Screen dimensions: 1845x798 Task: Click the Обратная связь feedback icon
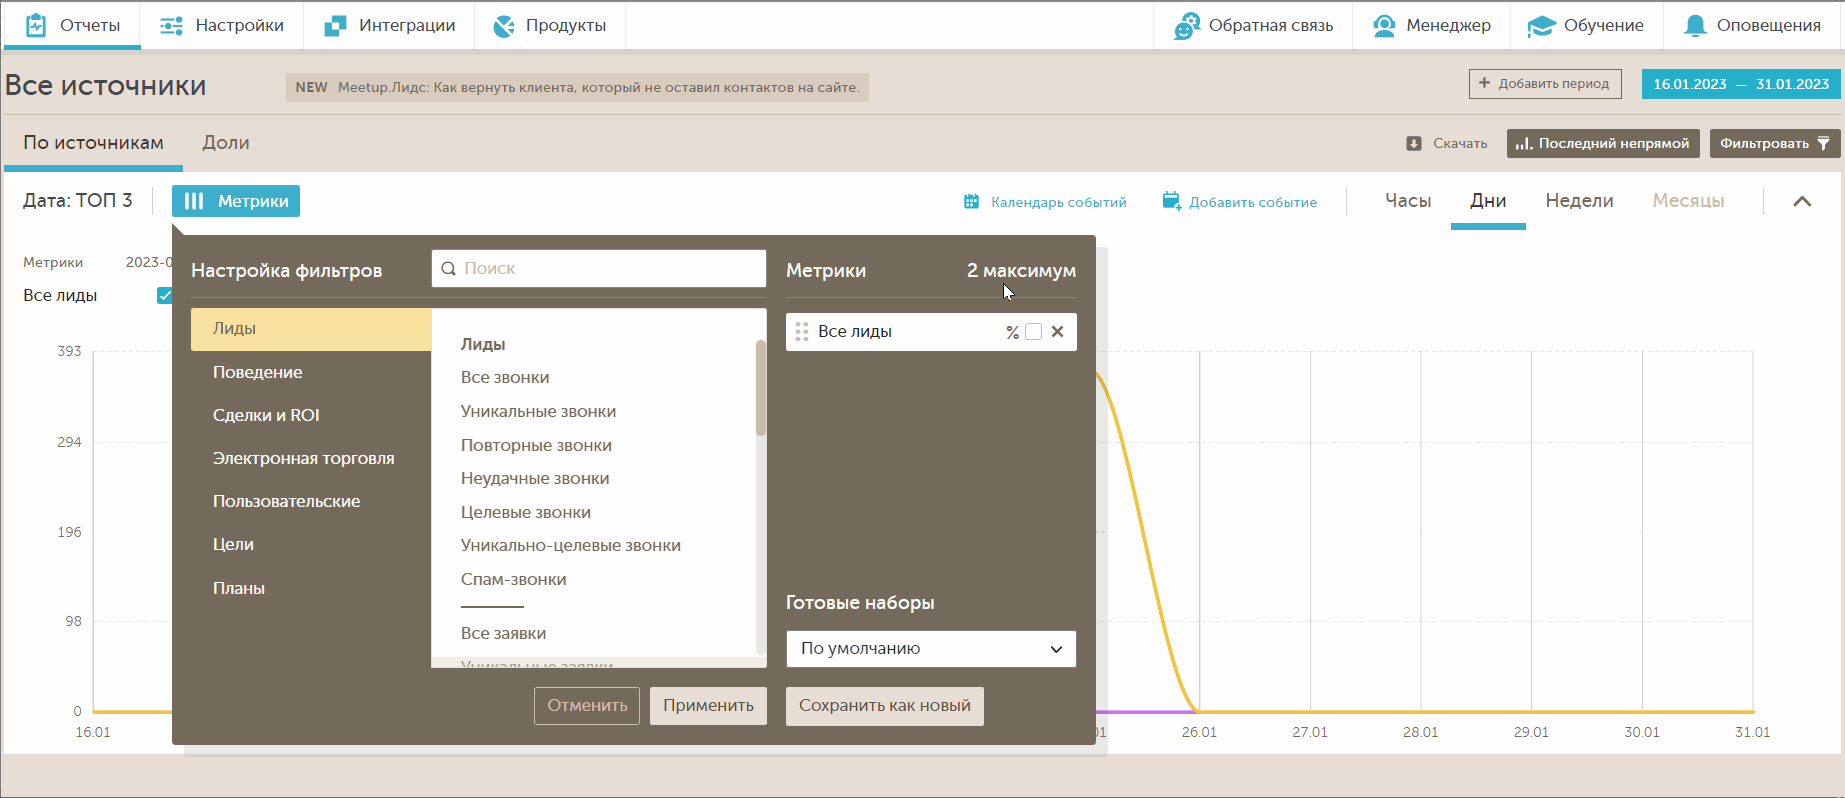1187,26
